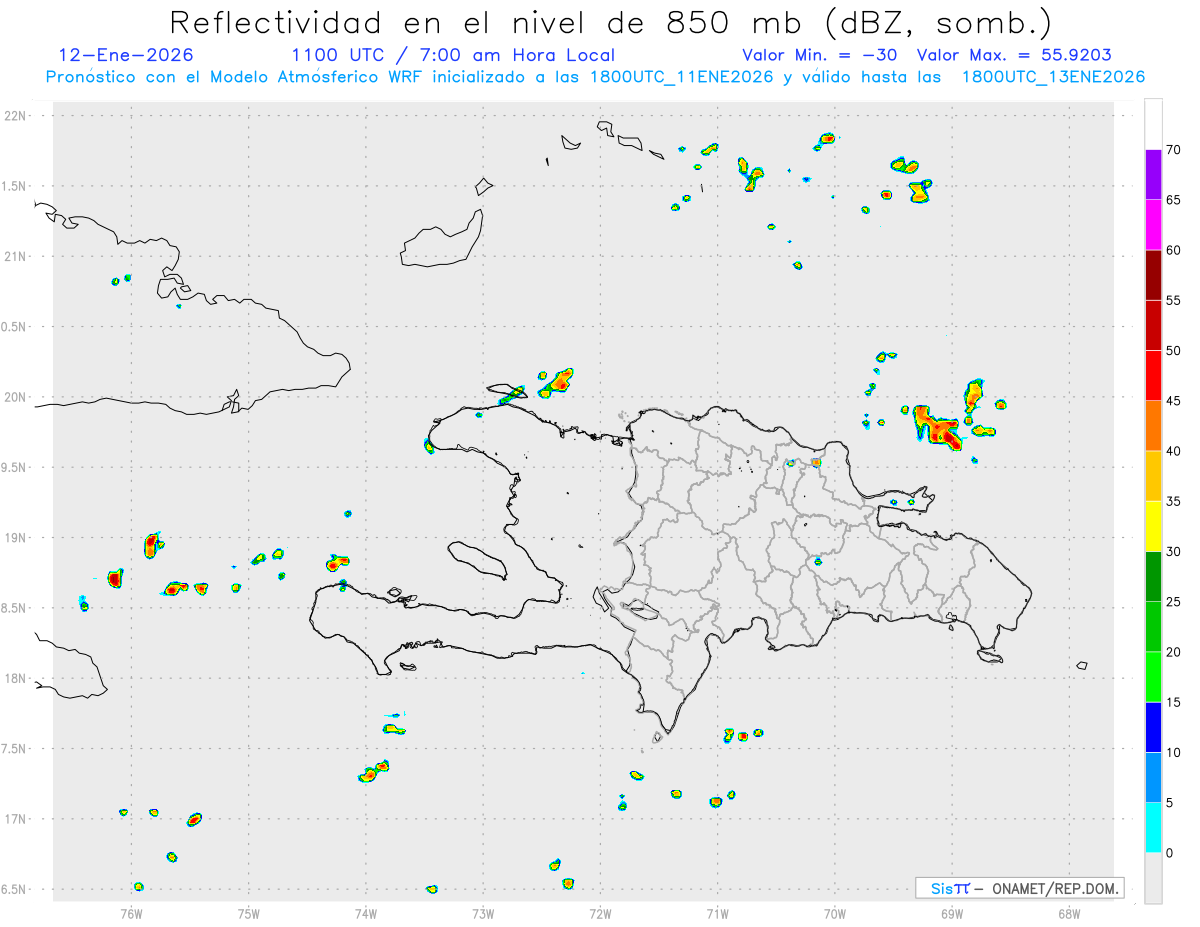This screenshot has height=927, width=1200.
Task: Click the '72W' longitude label
Action: tap(600, 912)
